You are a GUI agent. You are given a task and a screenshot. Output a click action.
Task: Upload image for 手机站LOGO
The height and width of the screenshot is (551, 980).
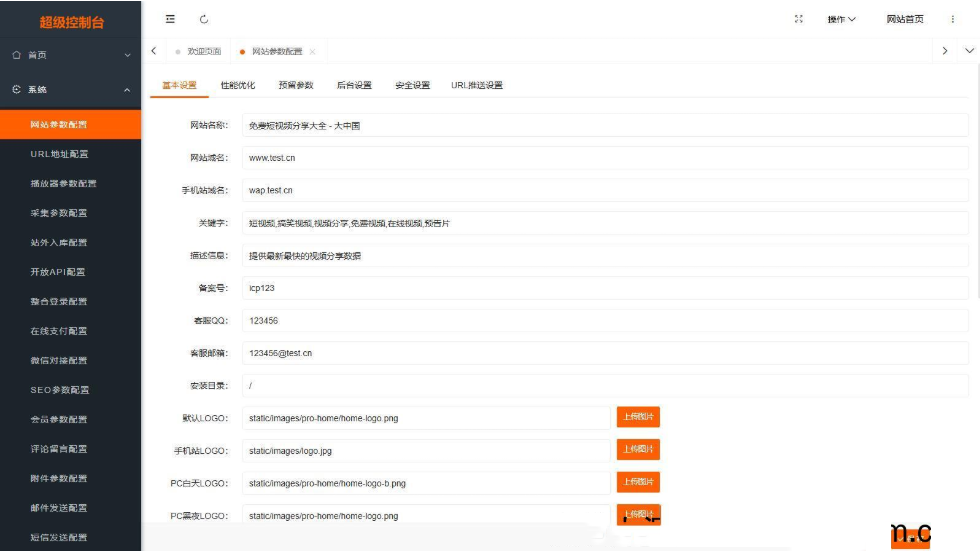tap(638, 449)
